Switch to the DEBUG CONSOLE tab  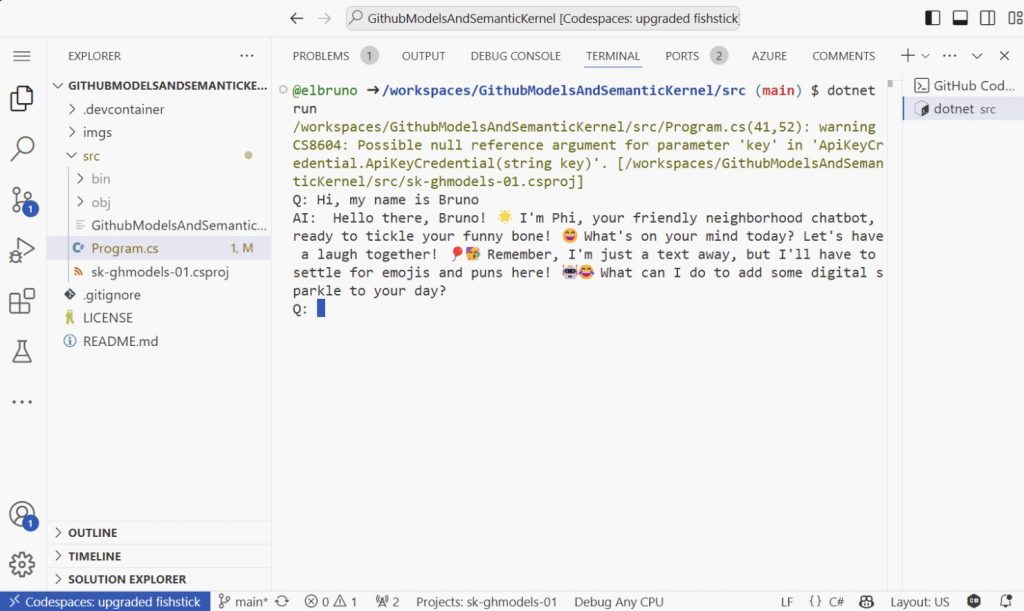click(515, 56)
